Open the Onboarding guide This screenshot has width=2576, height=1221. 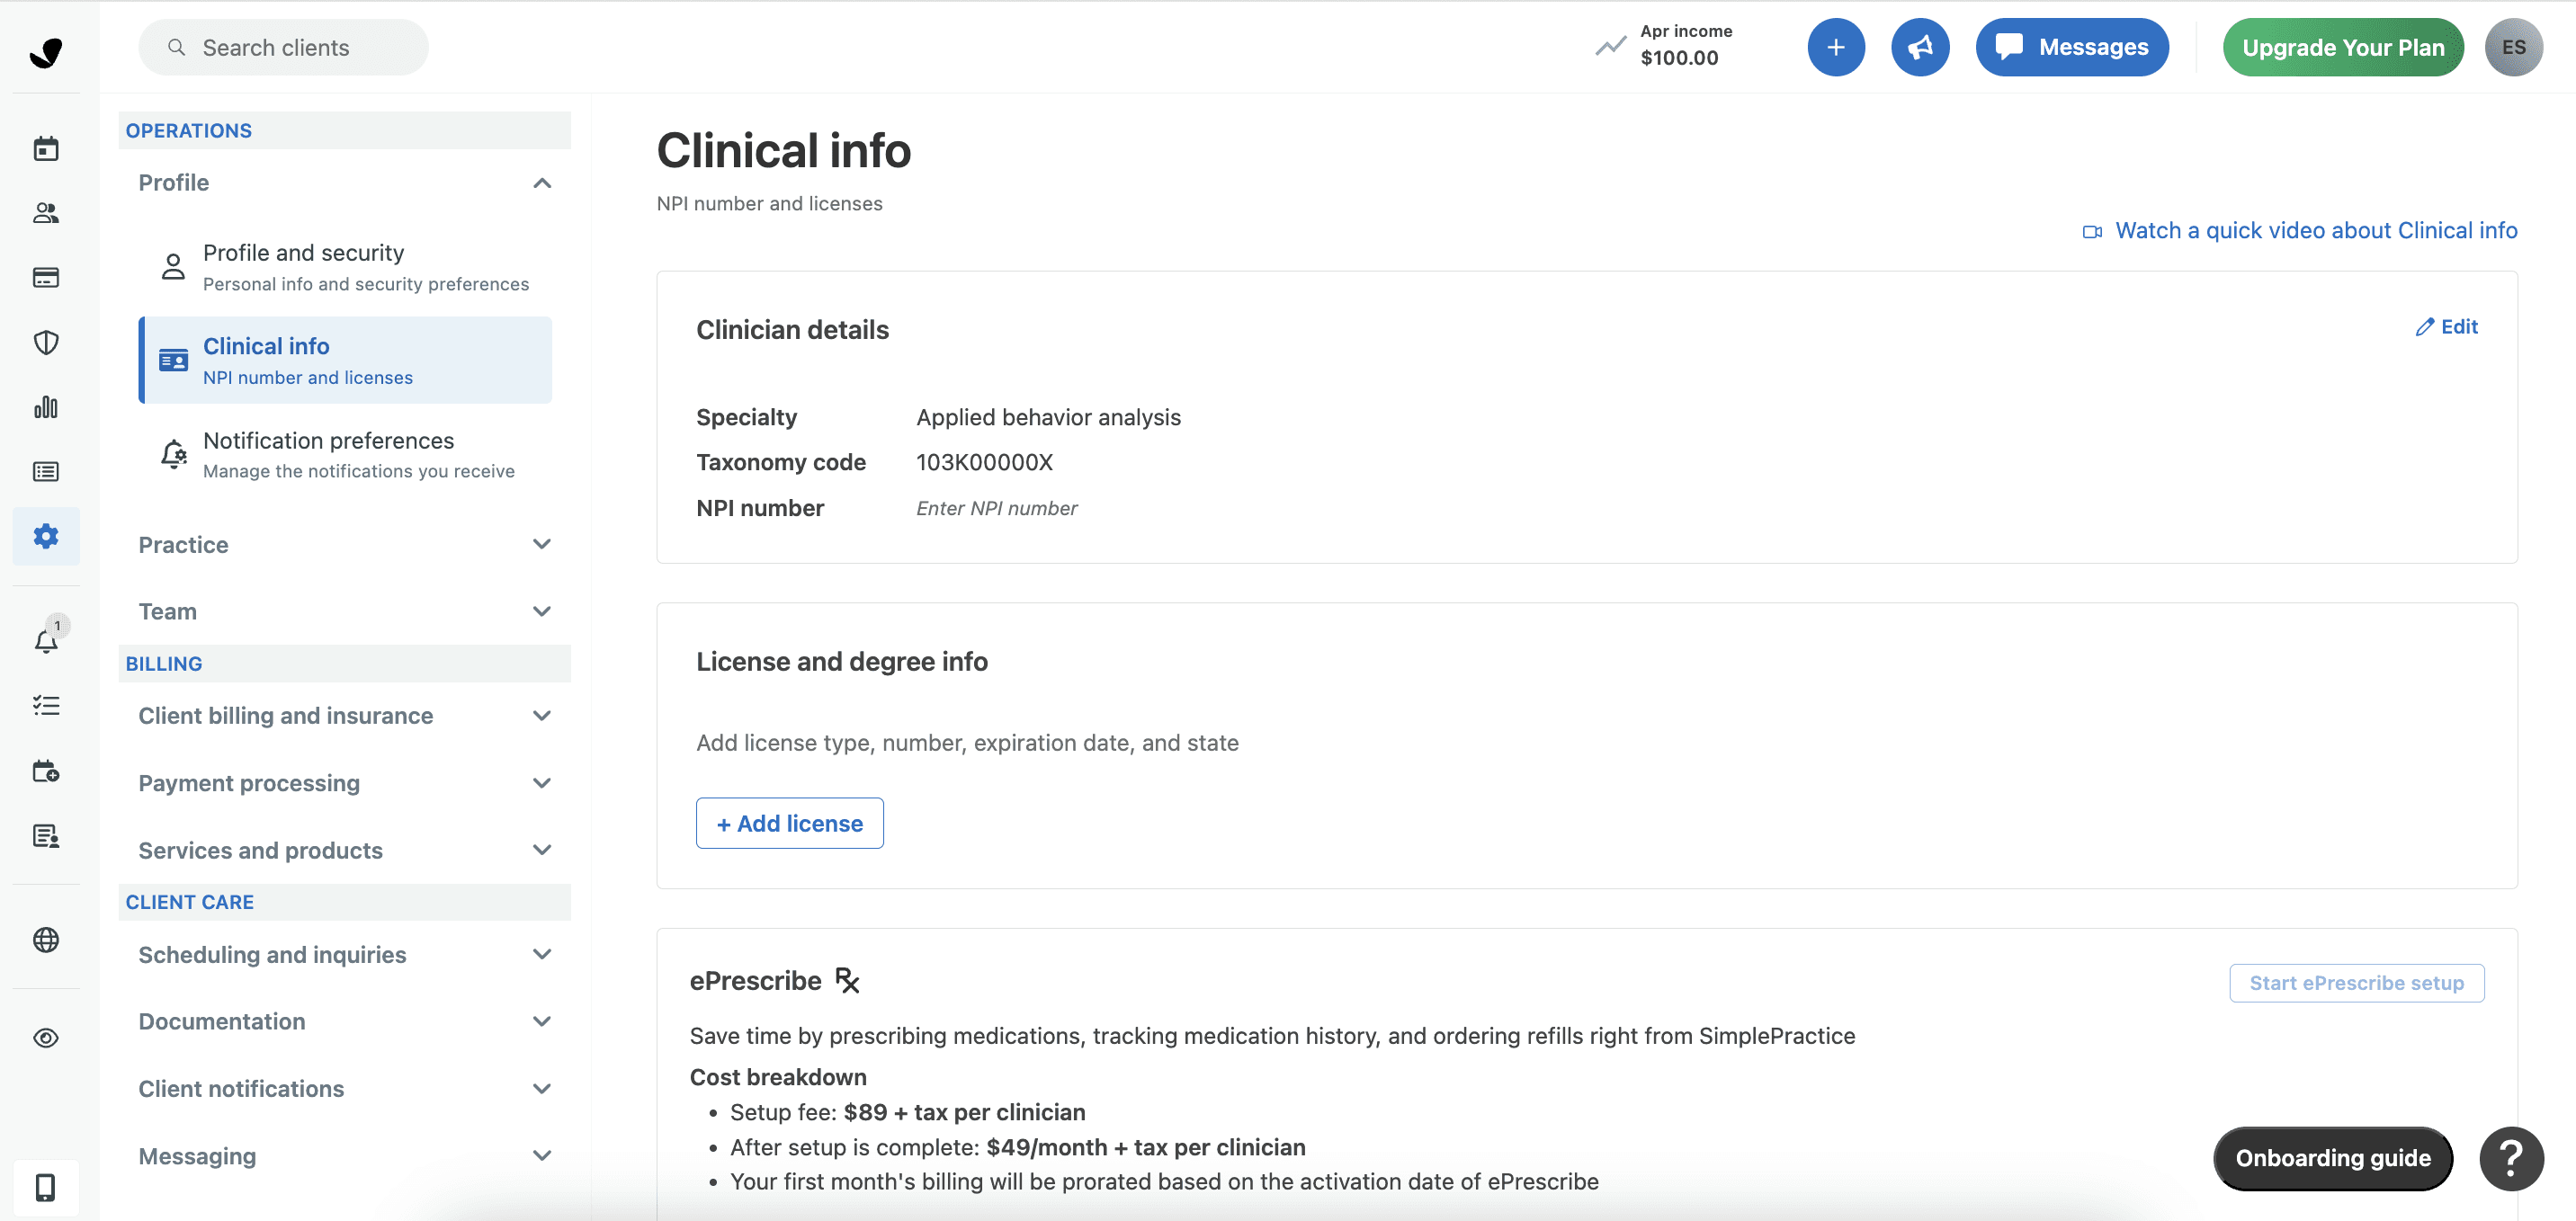click(2332, 1158)
